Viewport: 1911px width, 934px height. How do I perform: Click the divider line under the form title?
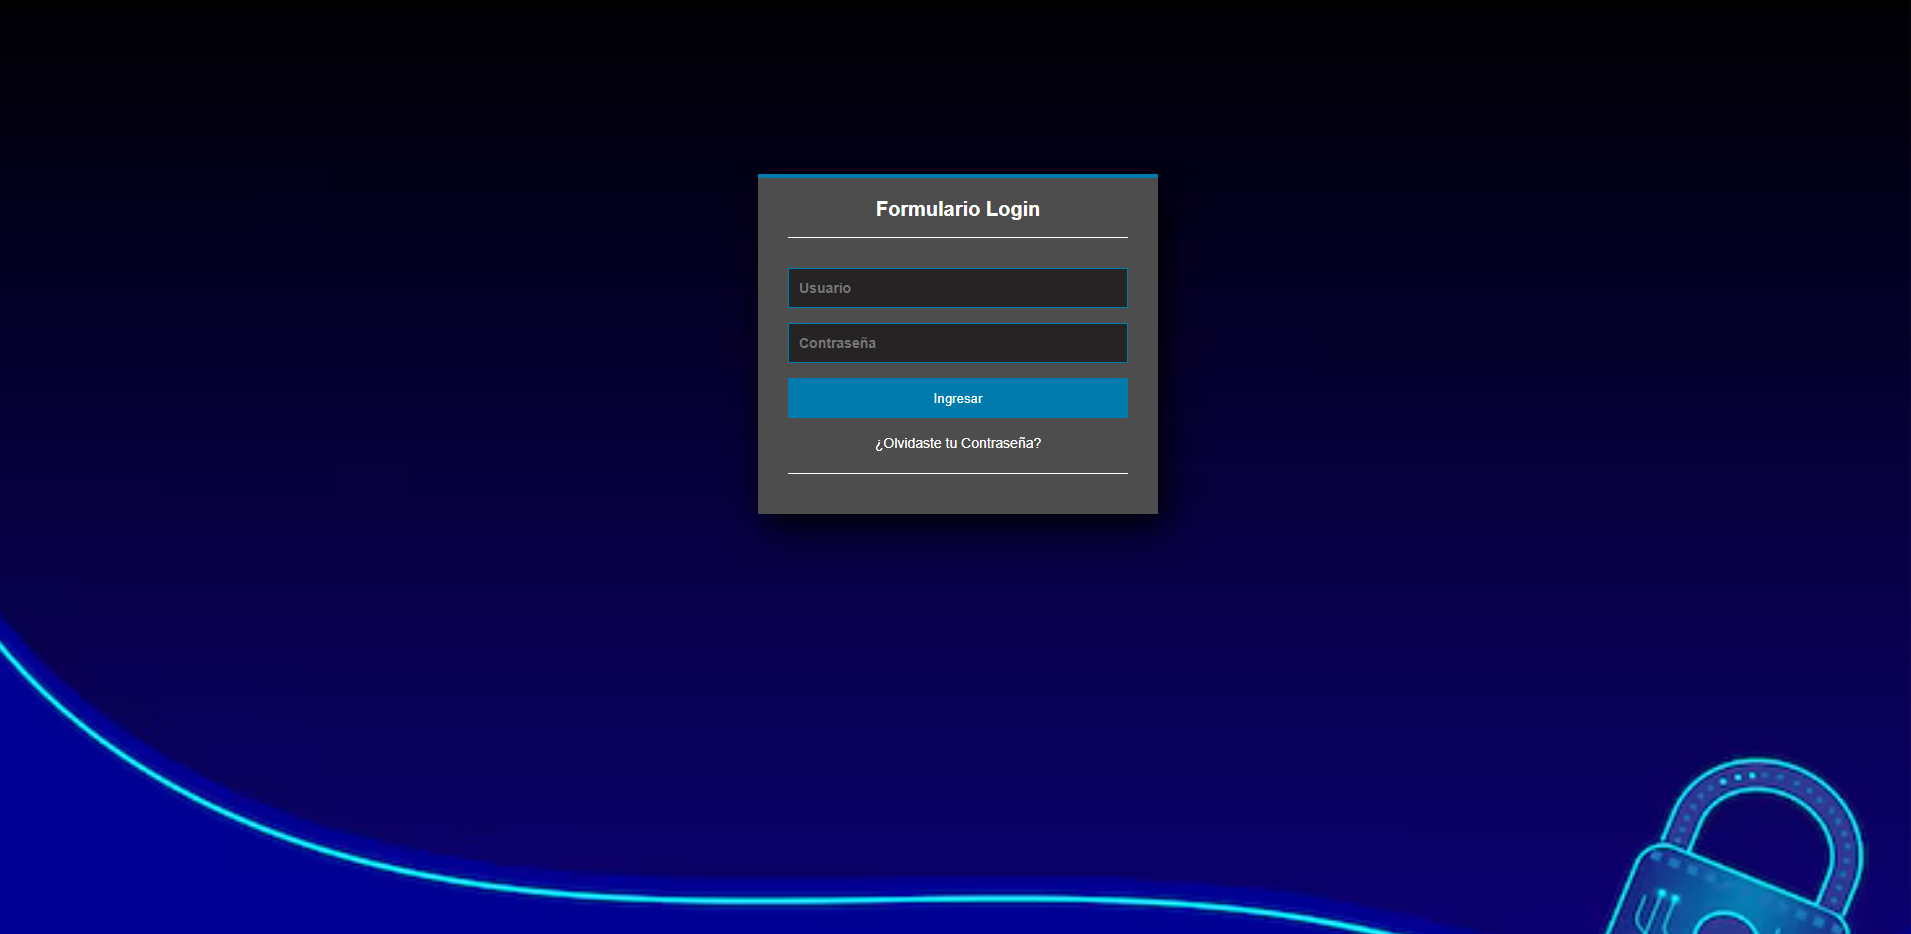957,236
